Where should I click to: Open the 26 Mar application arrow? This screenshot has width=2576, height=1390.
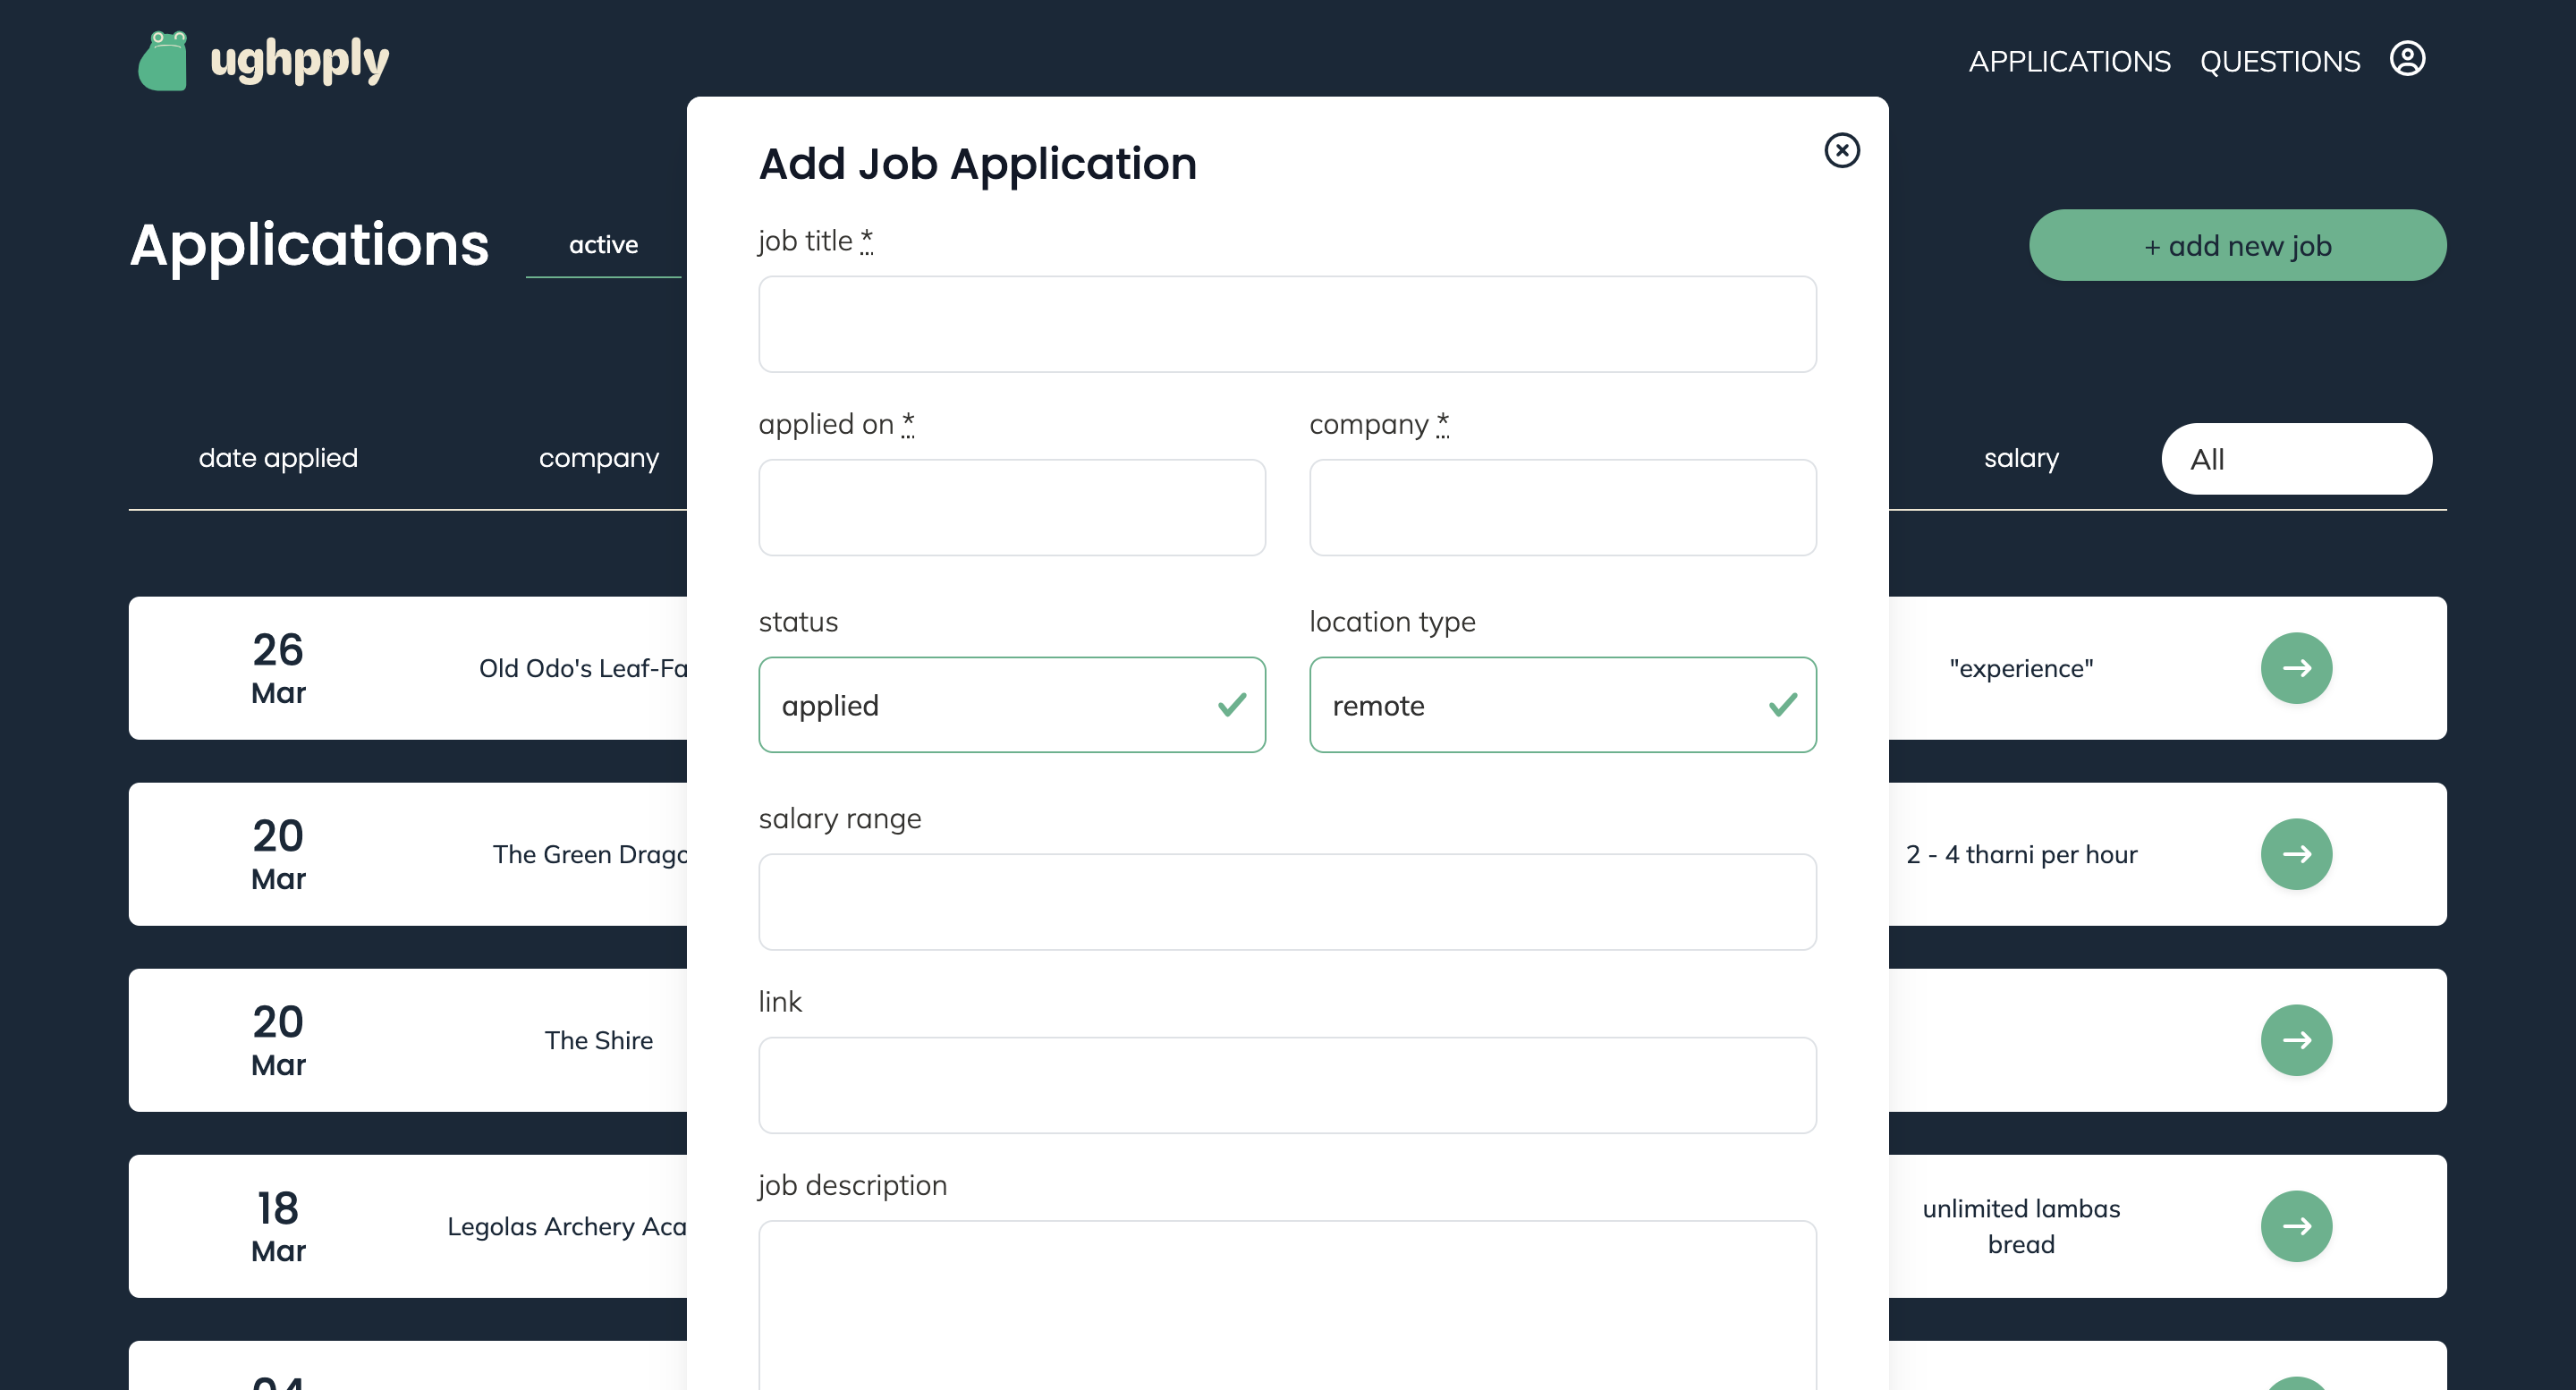(2296, 668)
